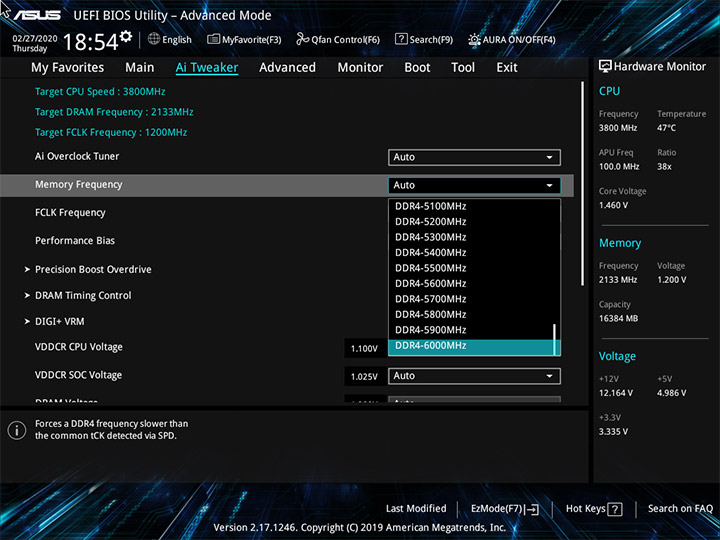Click Last Modified button

[x=416, y=509]
